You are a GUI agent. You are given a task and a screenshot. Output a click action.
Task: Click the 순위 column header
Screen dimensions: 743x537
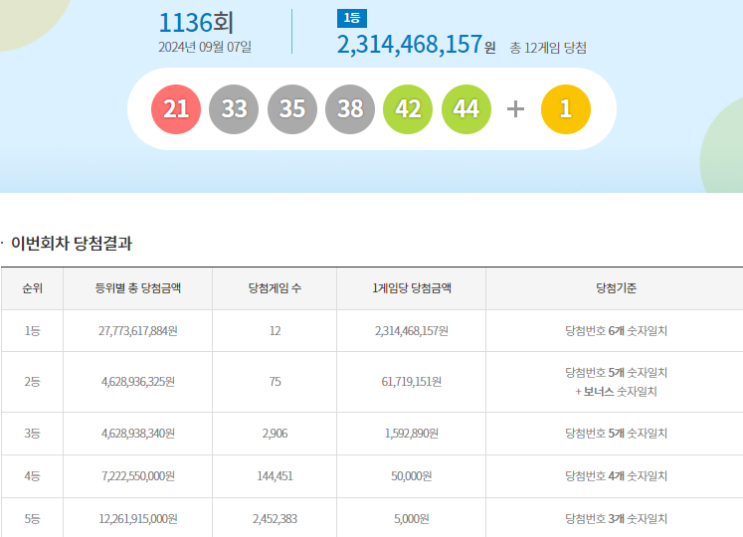tap(32, 288)
